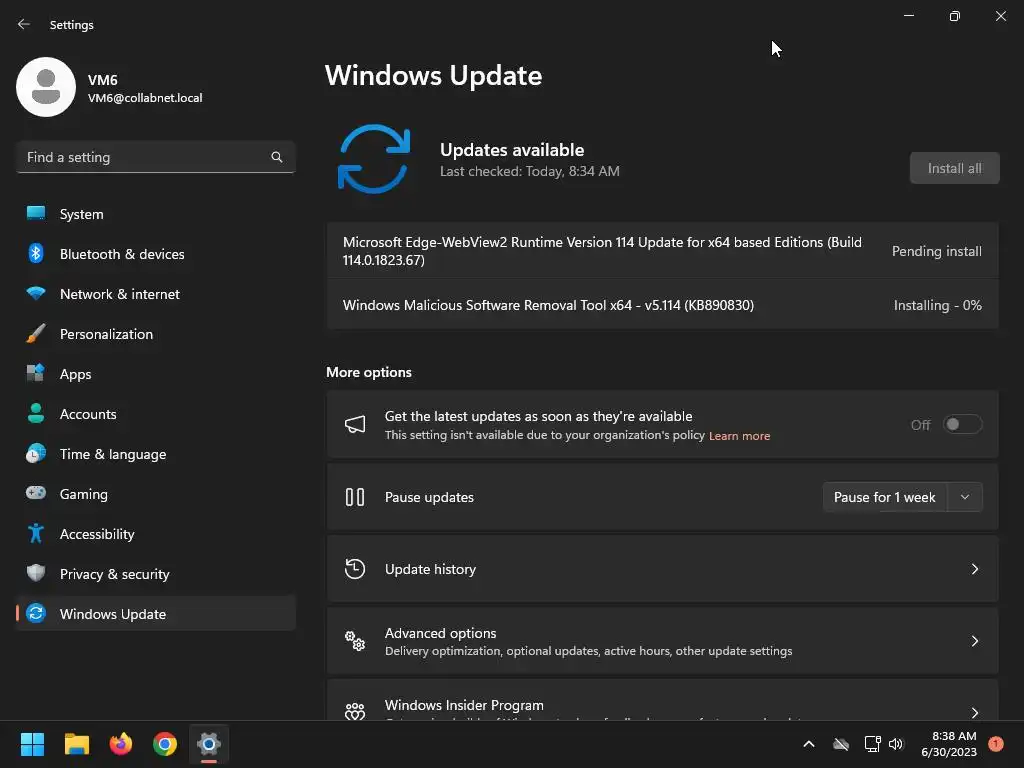The image size is (1024, 768).
Task: Launch Firefox from the taskbar
Action: tap(121, 744)
